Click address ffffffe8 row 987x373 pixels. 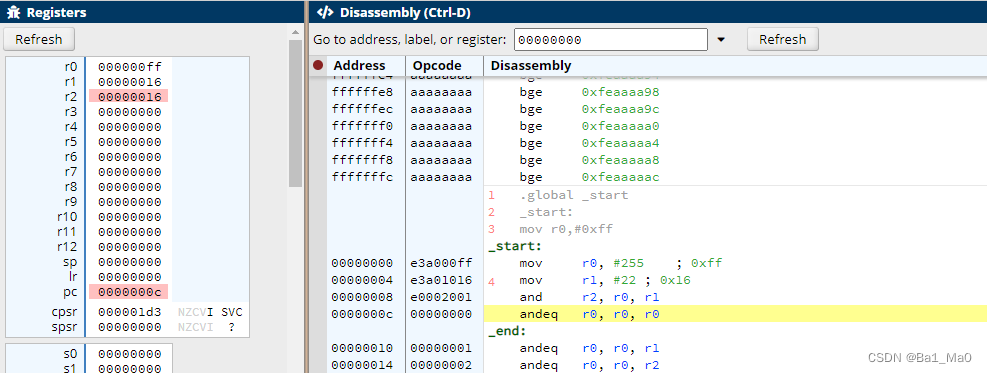coord(362,92)
